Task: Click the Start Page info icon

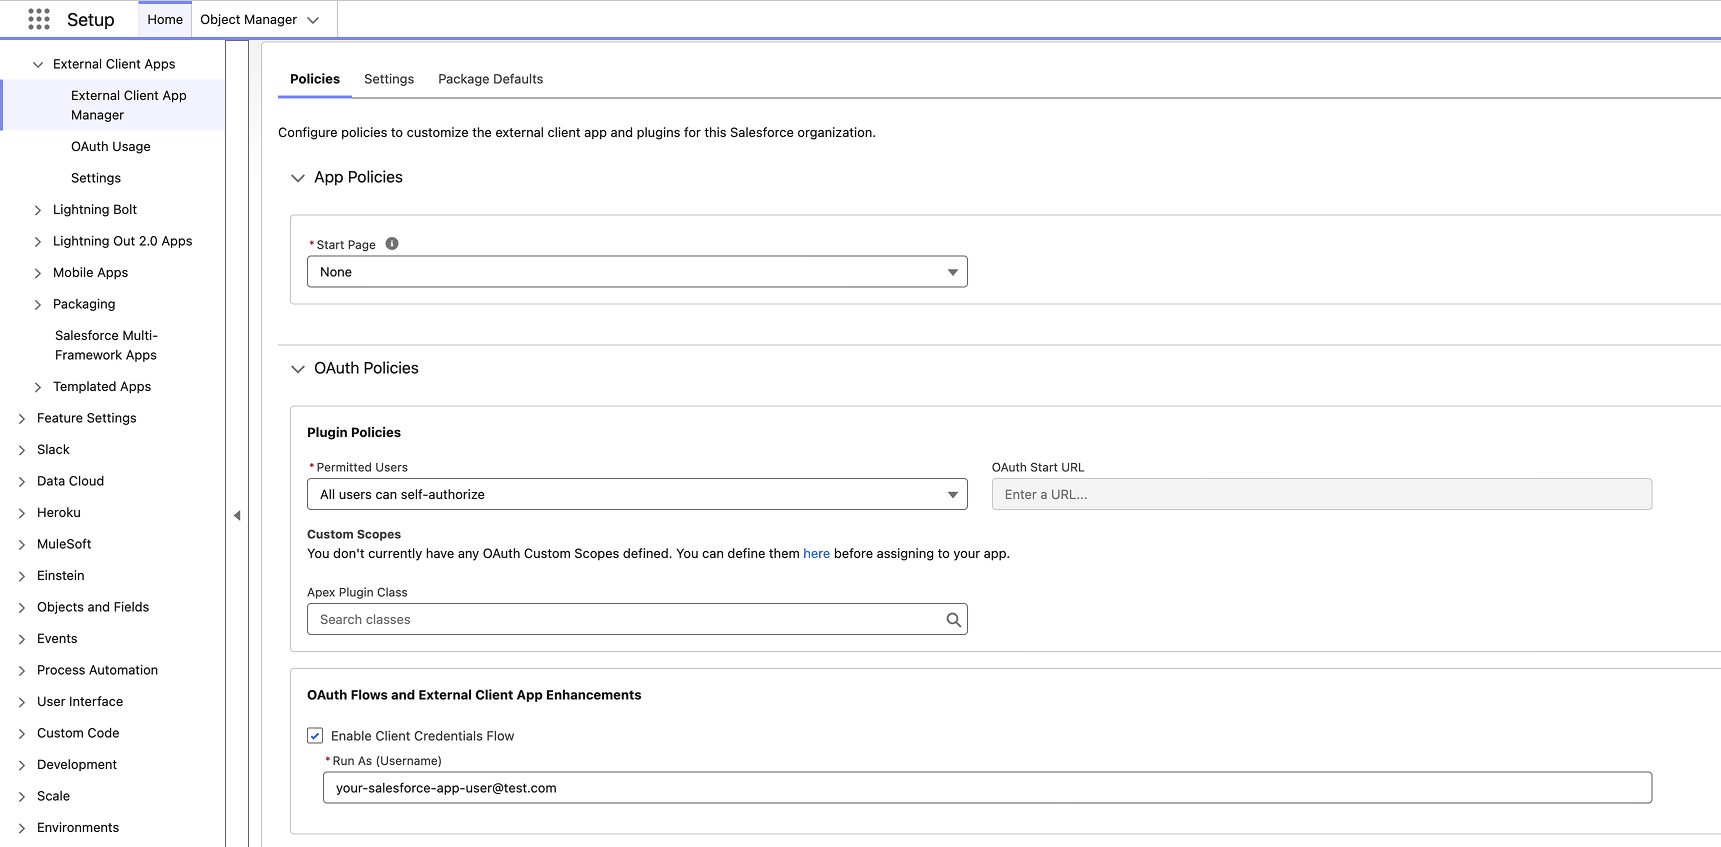Action: tap(392, 244)
